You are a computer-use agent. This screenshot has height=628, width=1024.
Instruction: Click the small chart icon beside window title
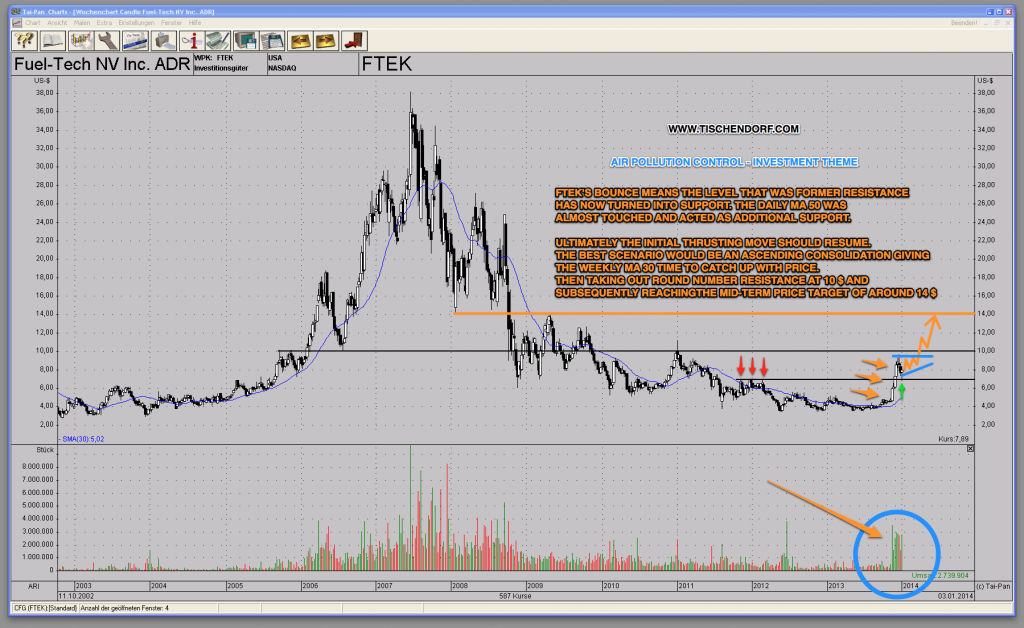tap(18, 23)
